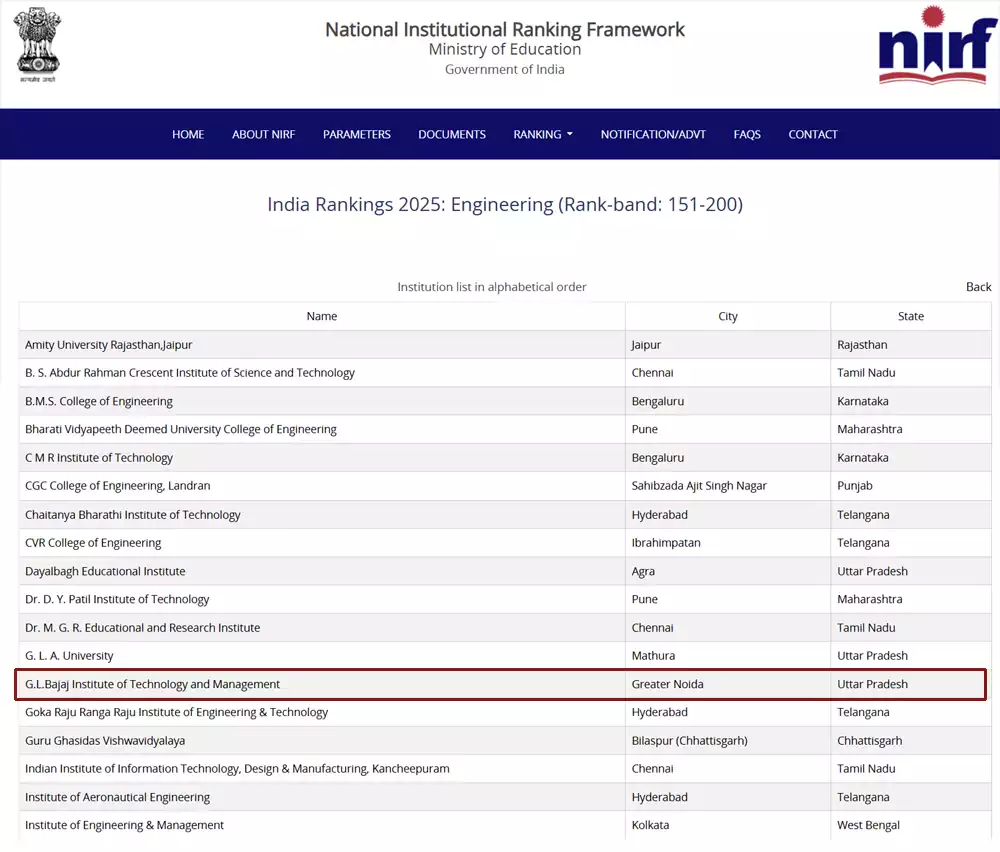Open the PARAMETERS menu item
1000x852 pixels.
(356, 134)
